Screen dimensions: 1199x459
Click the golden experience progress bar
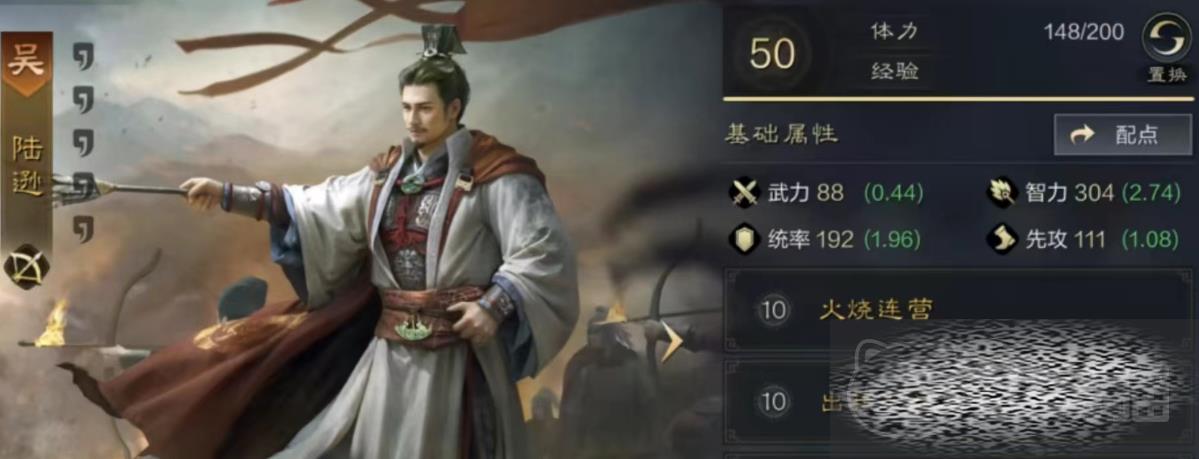coord(957,99)
